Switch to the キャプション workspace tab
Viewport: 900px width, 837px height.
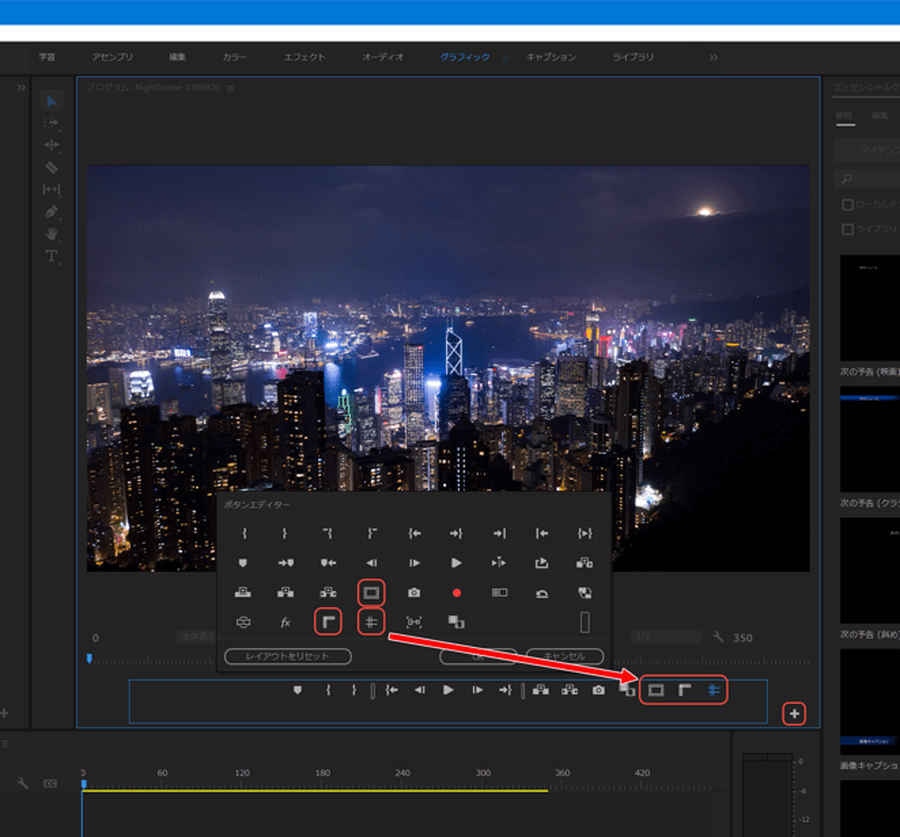(x=551, y=57)
